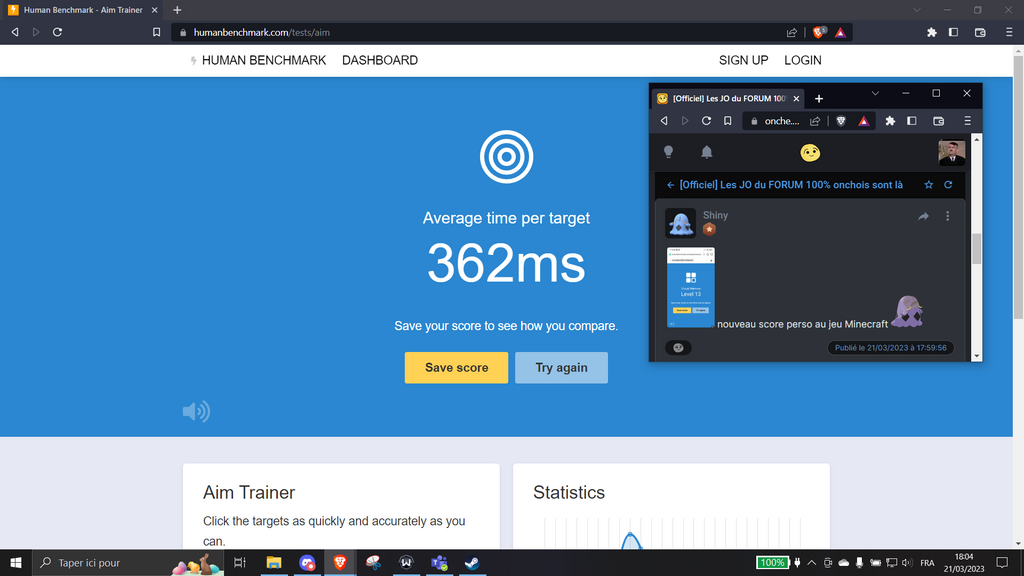This screenshot has height=576, width=1024.
Task: Favorite the forum topic with the star icon
Action: coord(929,185)
